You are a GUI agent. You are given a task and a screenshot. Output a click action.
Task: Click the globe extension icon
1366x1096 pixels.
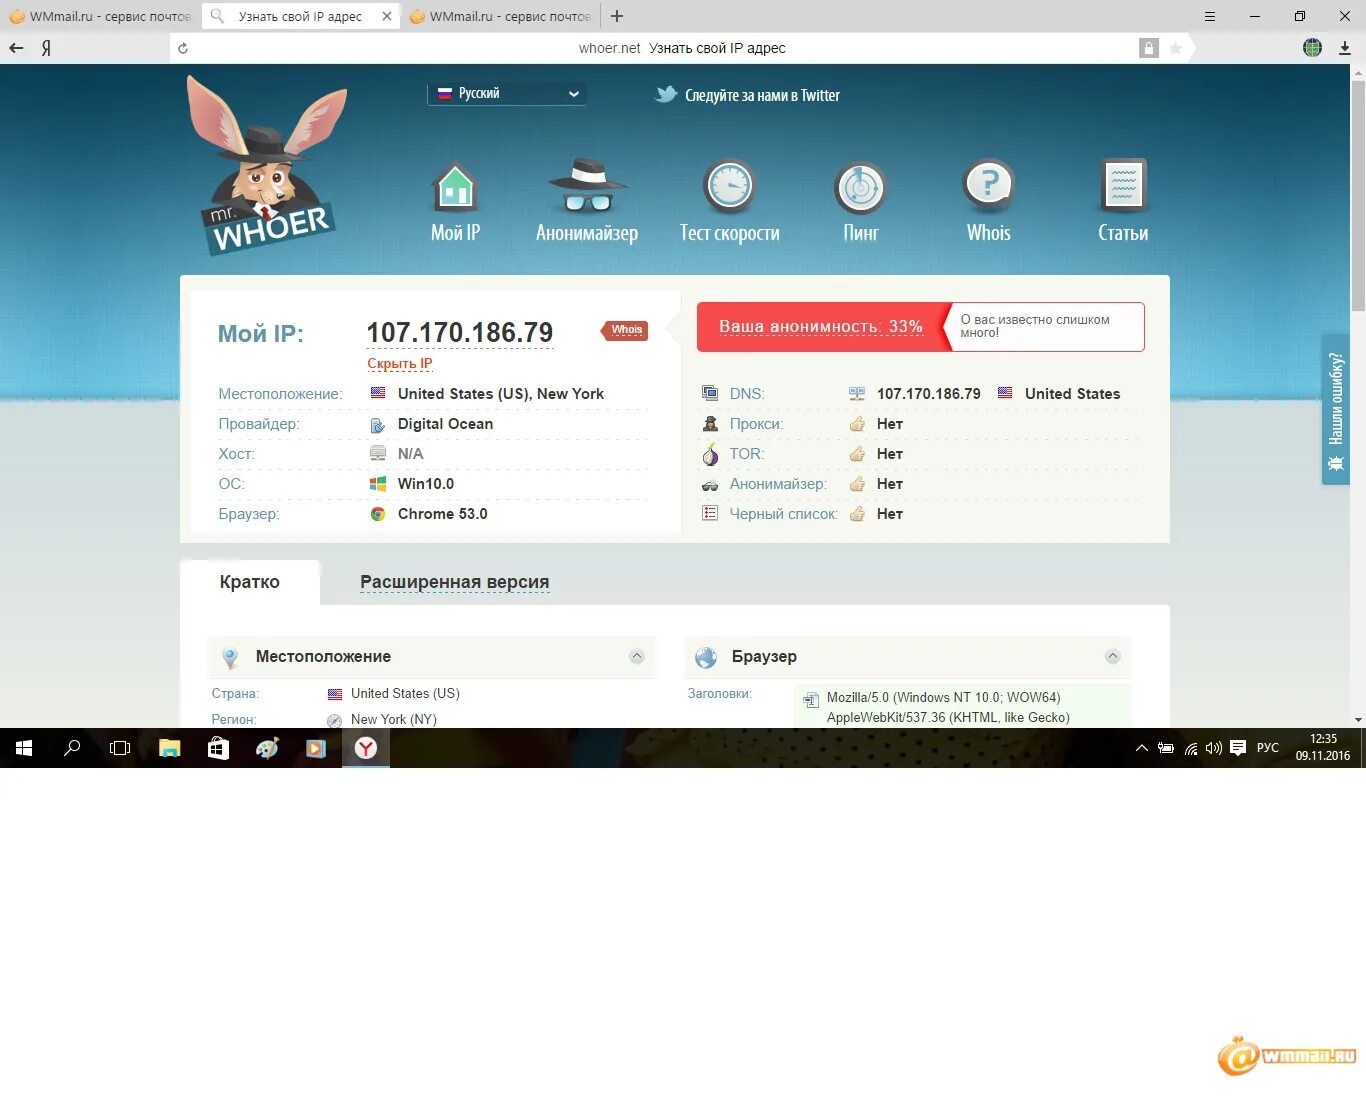[1313, 48]
